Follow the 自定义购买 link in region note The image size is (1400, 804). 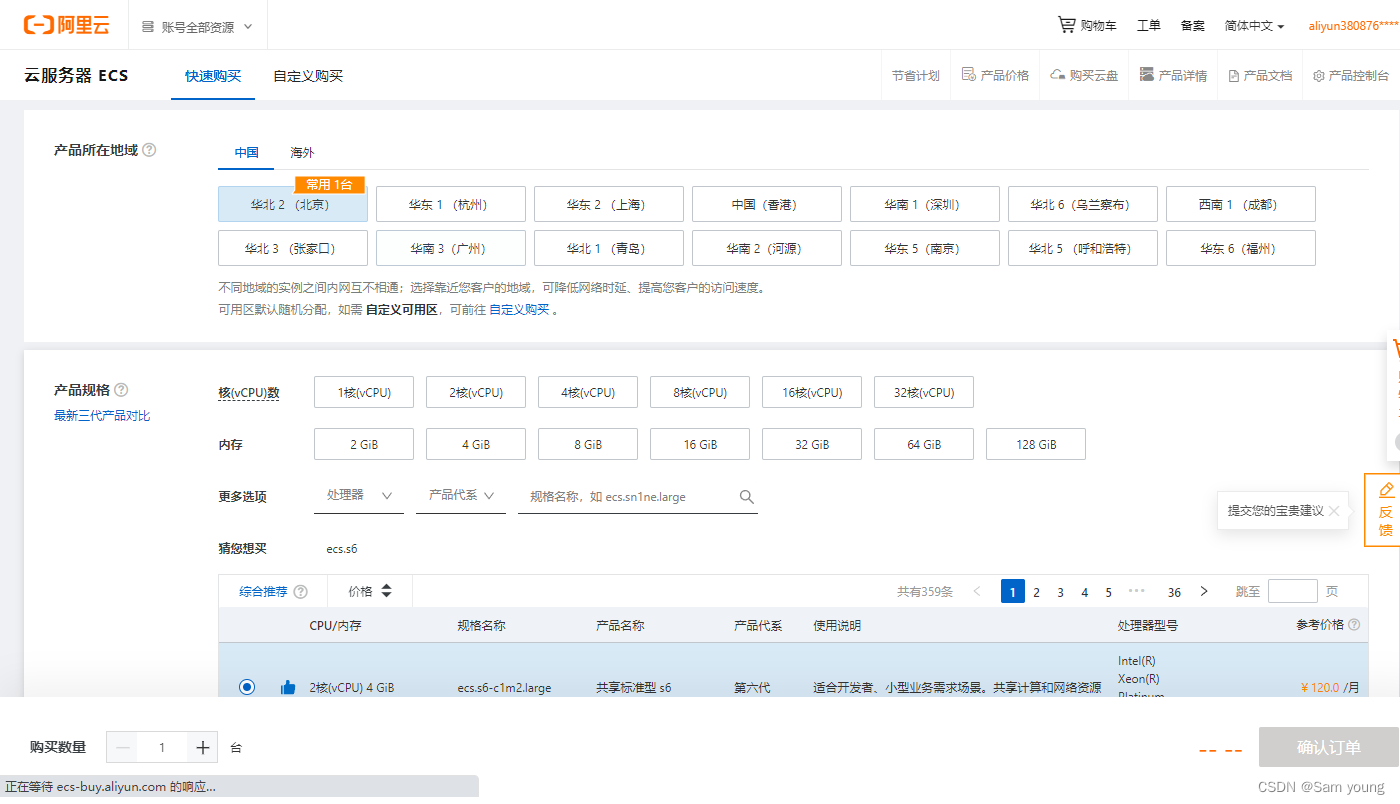519,310
